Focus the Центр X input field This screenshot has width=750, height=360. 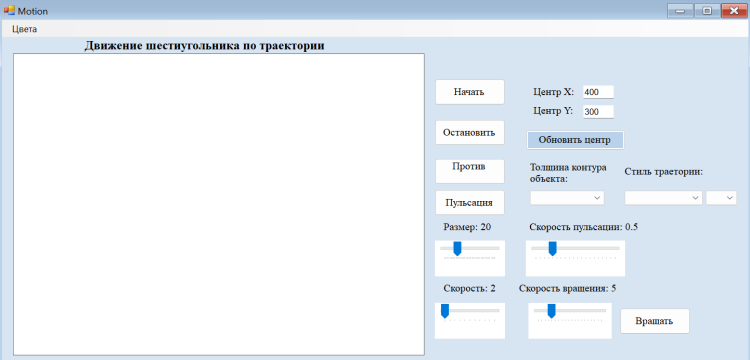[x=598, y=92]
